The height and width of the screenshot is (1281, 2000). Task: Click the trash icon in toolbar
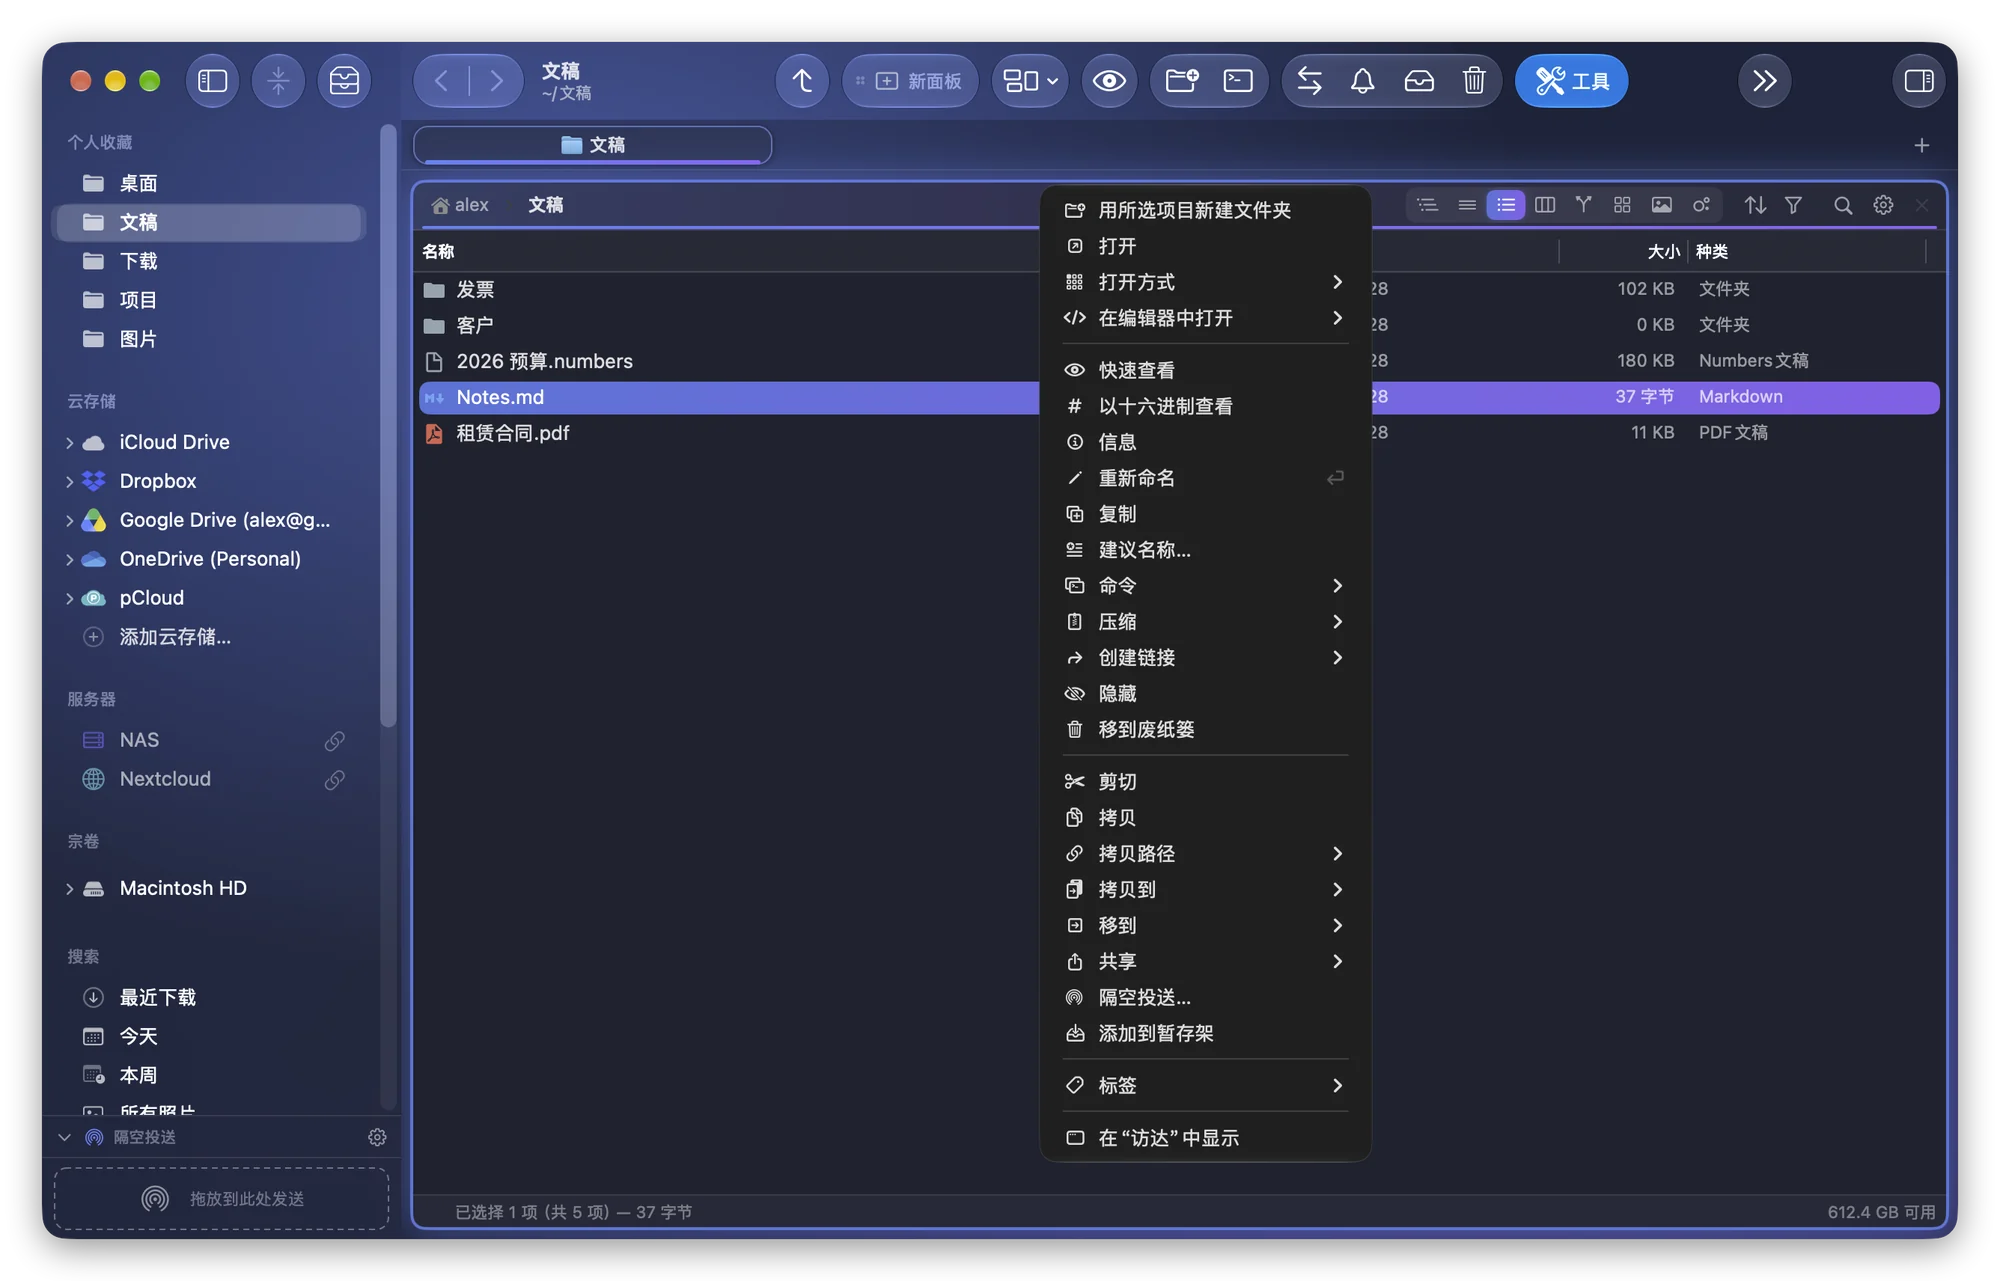pos(1473,81)
